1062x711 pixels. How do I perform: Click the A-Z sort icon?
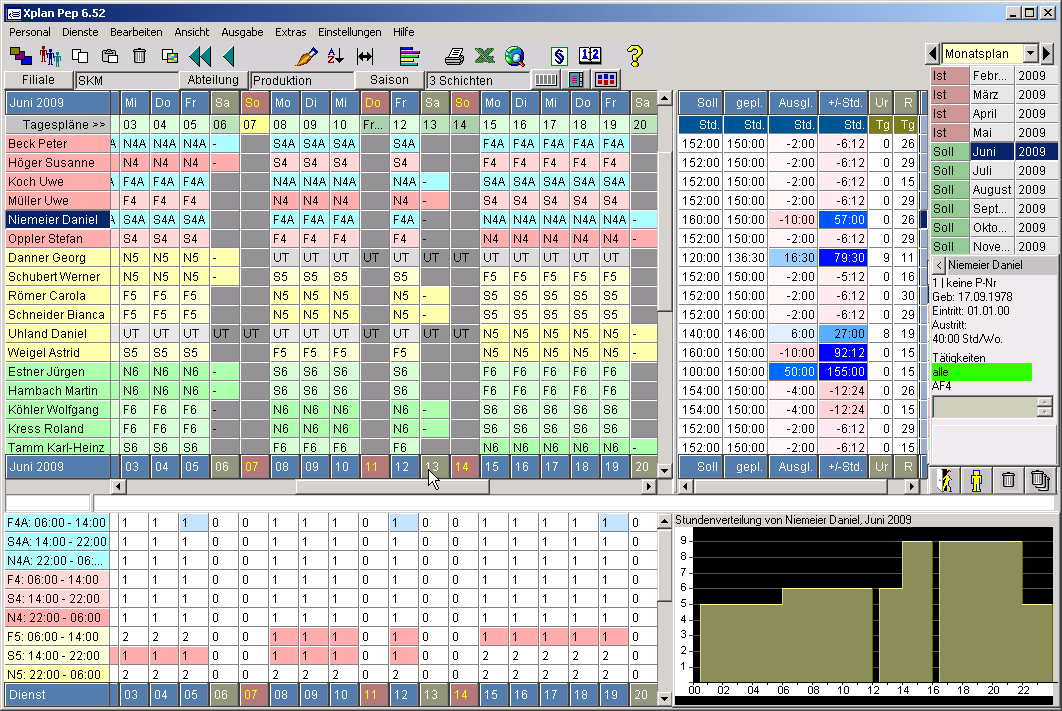(335, 56)
